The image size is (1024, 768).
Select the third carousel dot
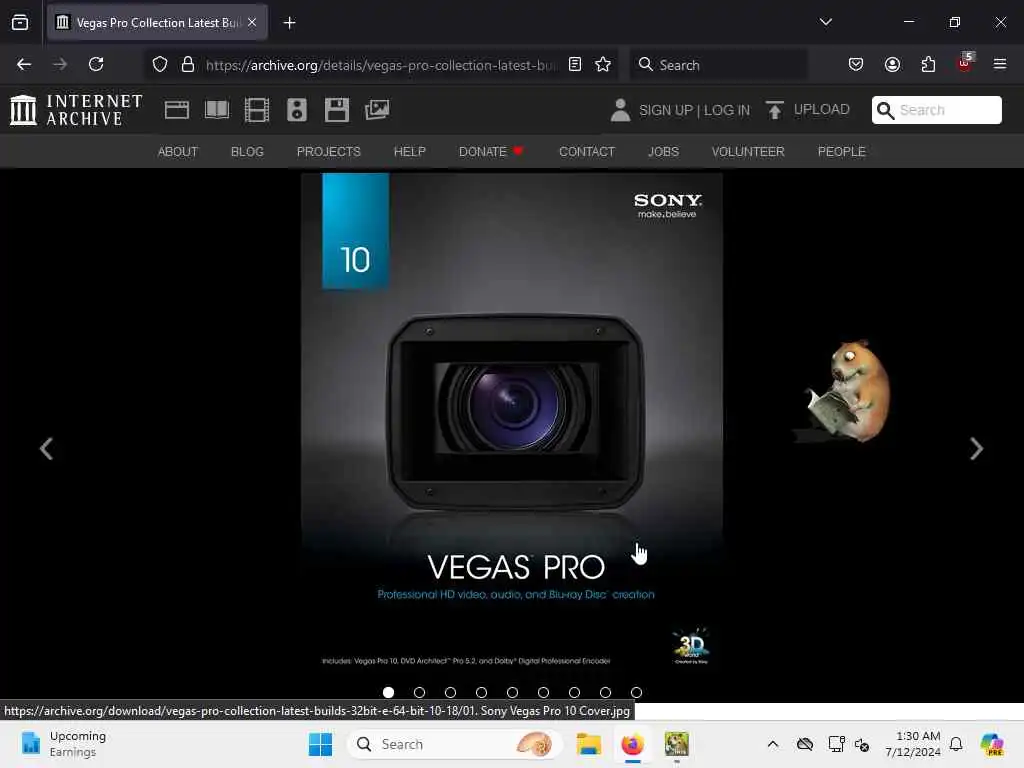coord(451,692)
